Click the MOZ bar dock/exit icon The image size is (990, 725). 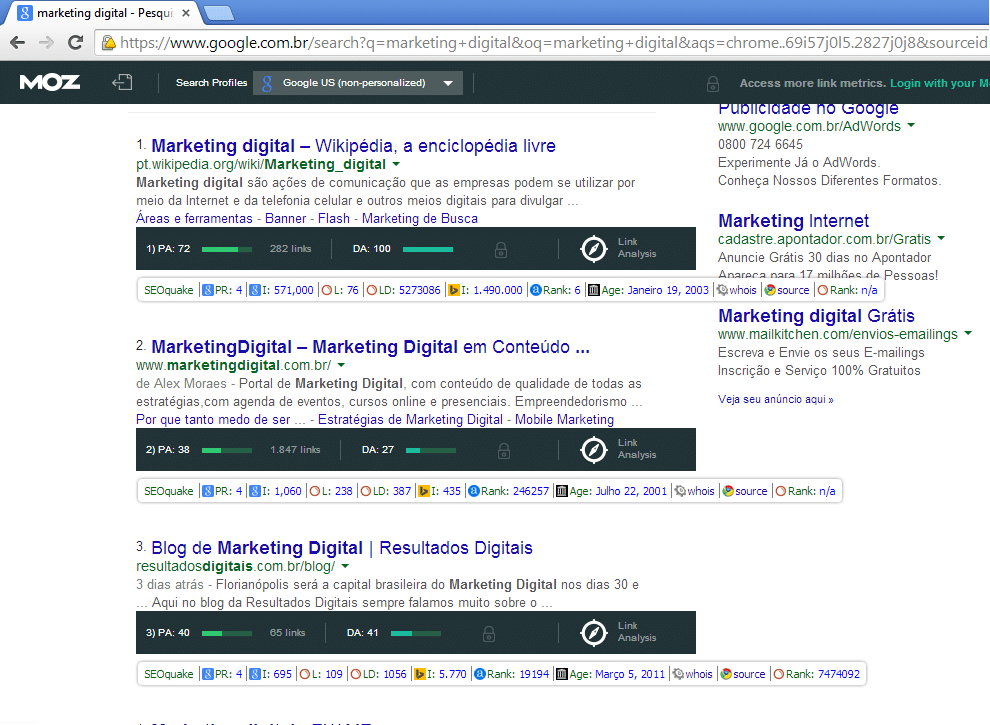click(122, 82)
